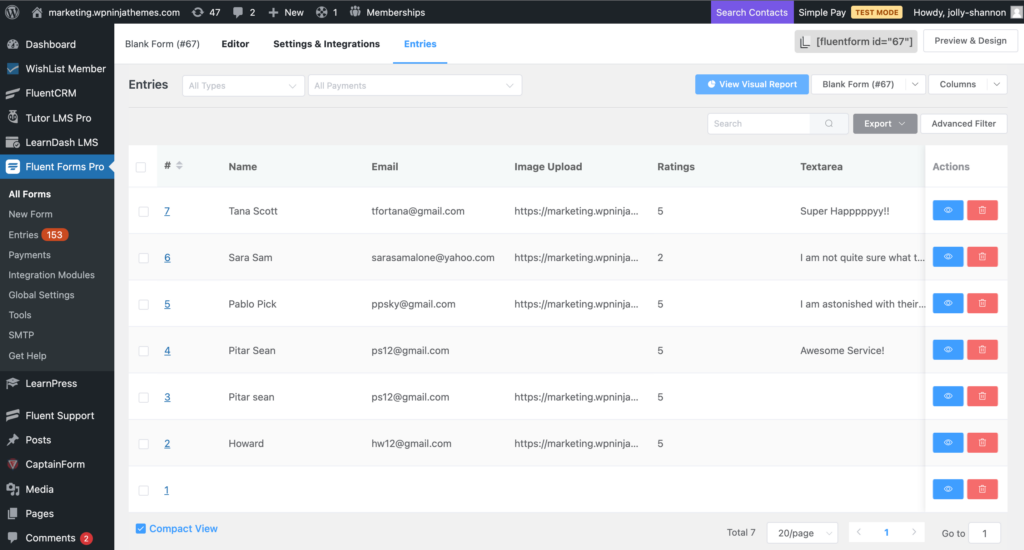Screen dimensions: 1024x550
Task: Disable the Compact View checkbox
Action: pos(140,528)
